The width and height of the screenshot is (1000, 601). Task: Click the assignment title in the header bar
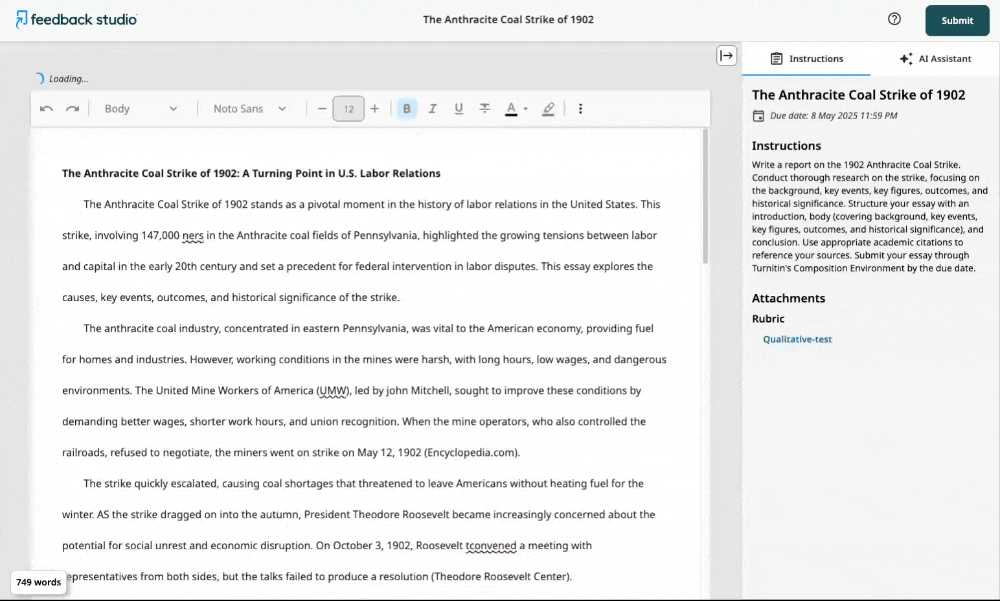click(x=508, y=19)
